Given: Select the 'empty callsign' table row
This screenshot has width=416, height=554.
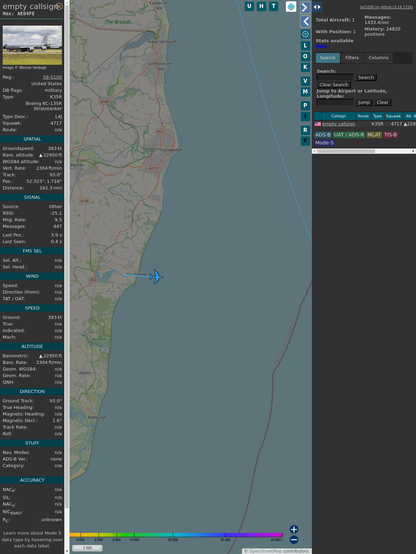Looking at the screenshot, I should click(365, 124).
